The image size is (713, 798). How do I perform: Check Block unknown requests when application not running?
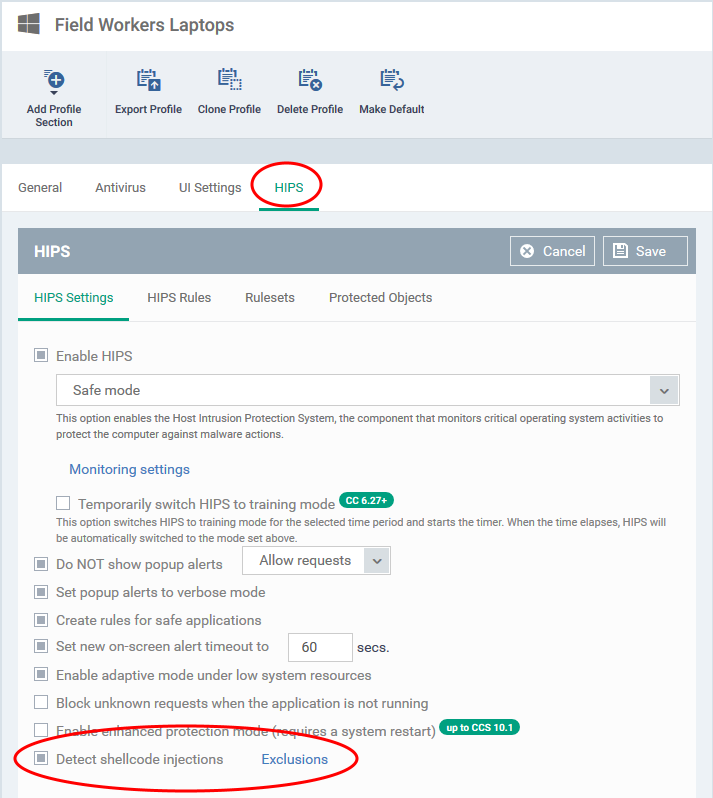click(x=42, y=703)
